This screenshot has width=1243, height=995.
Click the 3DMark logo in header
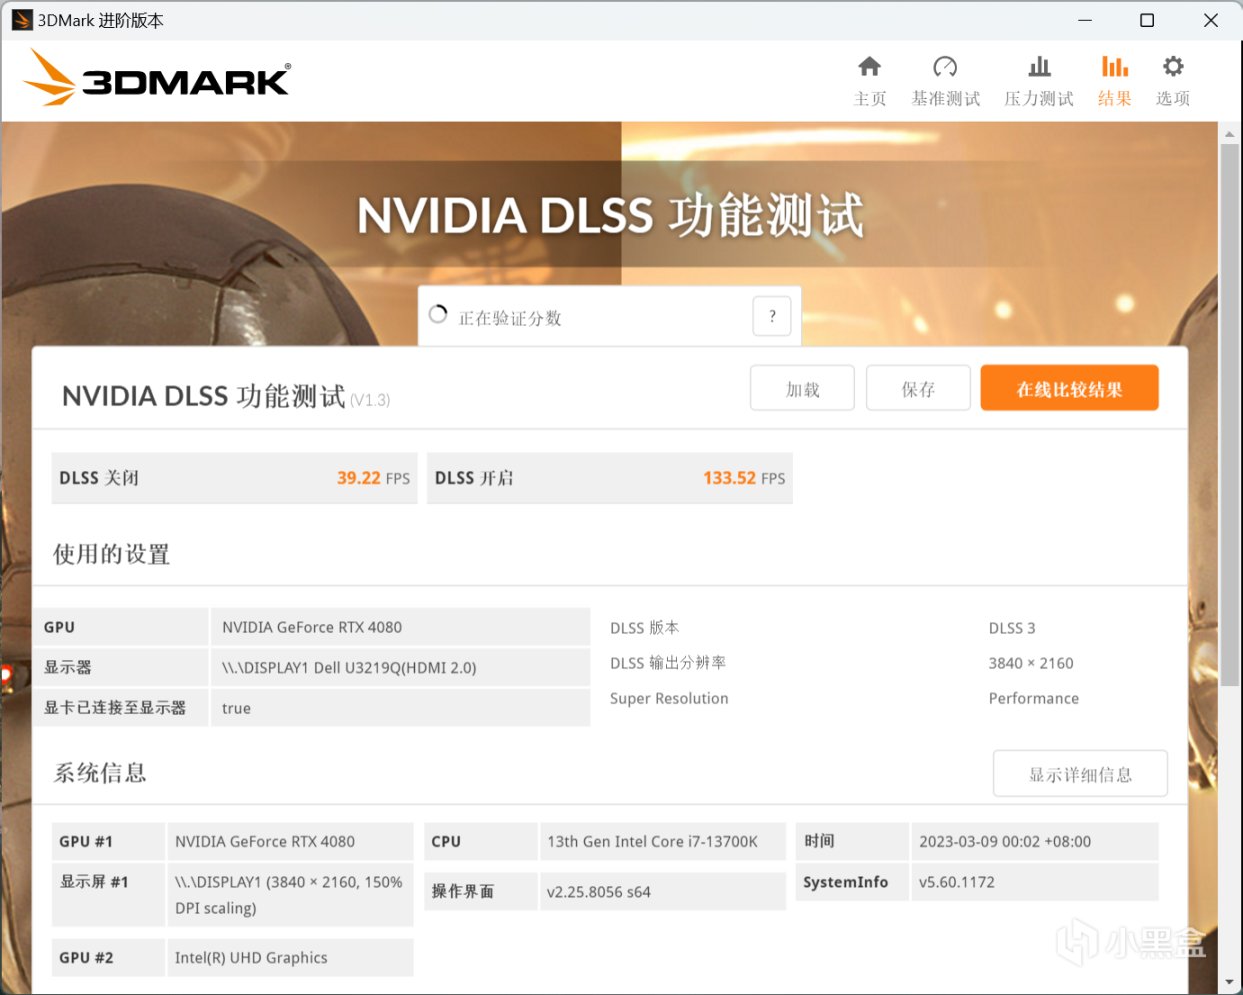coord(157,78)
